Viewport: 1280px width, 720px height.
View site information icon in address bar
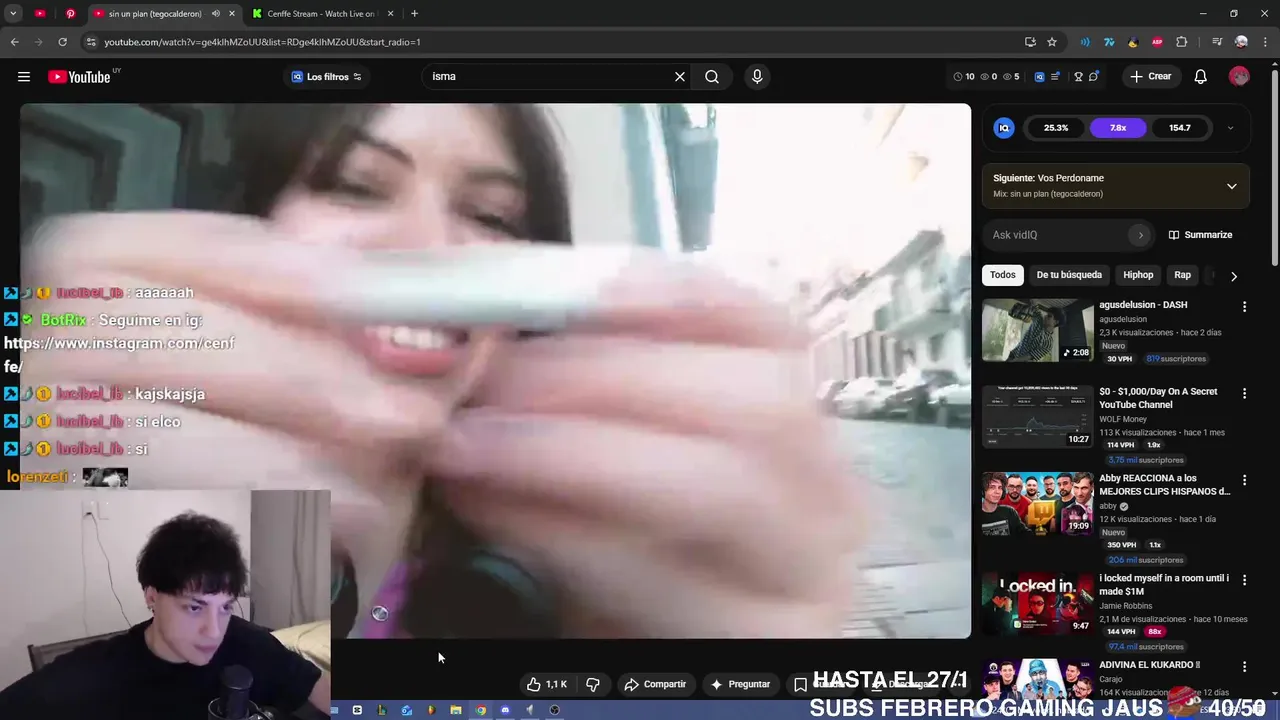(91, 42)
